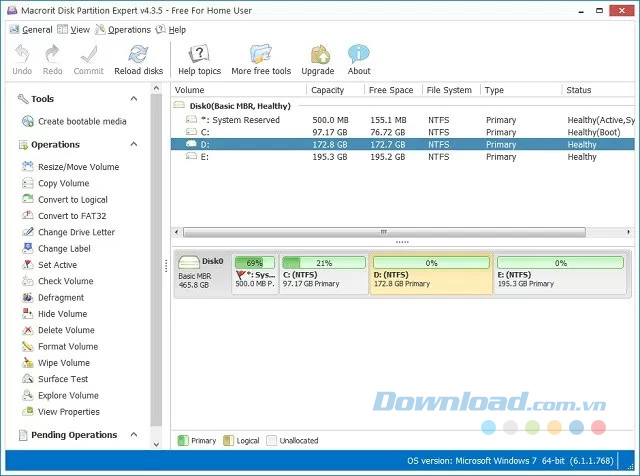Click Disk0 Basic MBR disk label in map

(x=202, y=273)
